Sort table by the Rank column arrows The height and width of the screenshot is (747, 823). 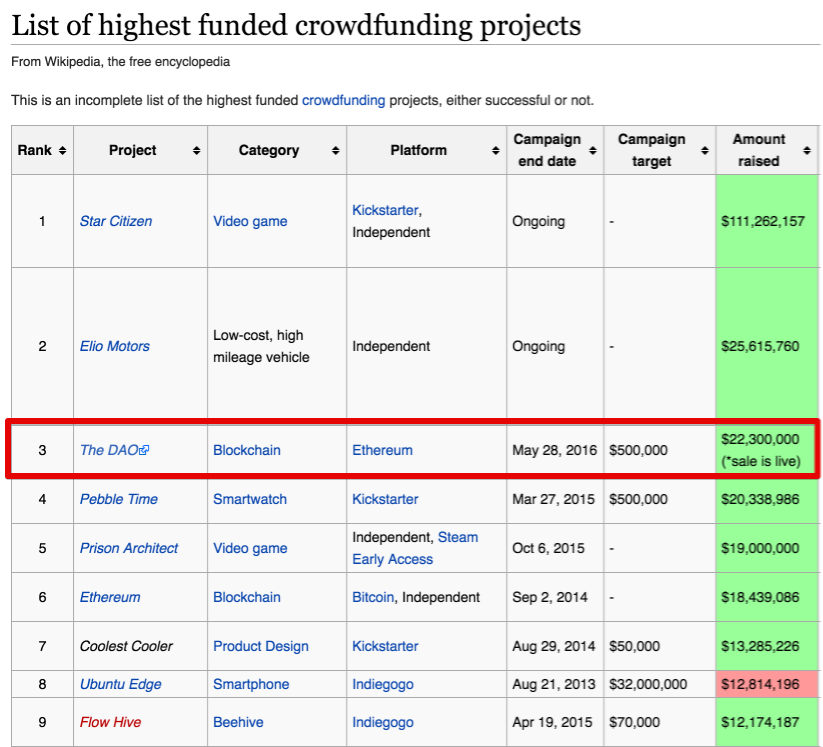click(62, 151)
